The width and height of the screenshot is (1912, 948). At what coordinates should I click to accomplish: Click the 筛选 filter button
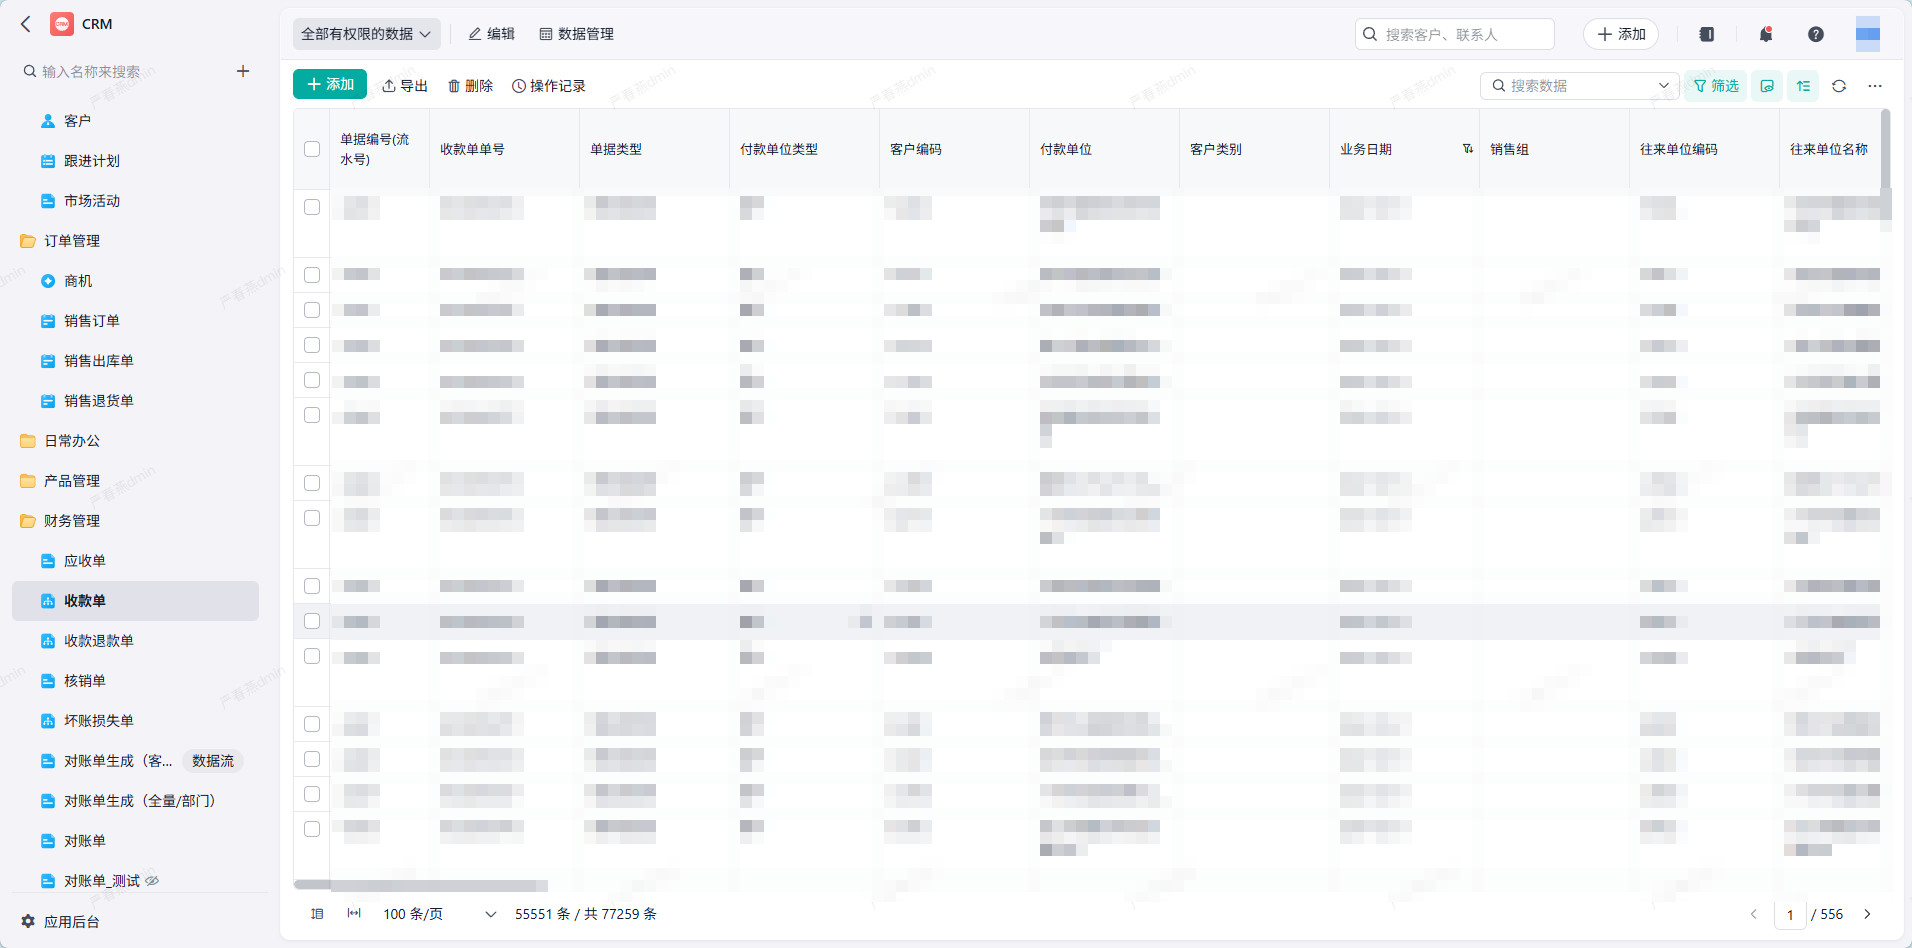point(1716,86)
